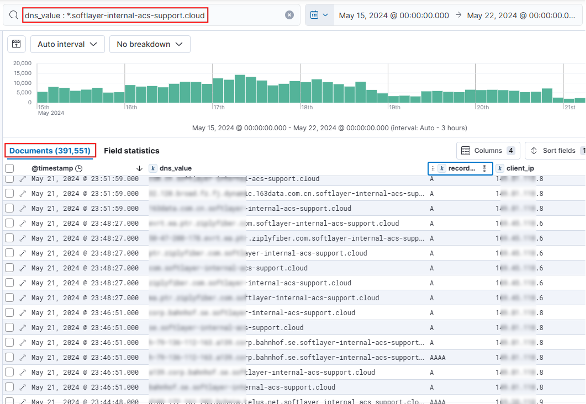This screenshot has height=404, width=586.
Task: Click the timestamp sort descending arrow
Action: coord(139,169)
